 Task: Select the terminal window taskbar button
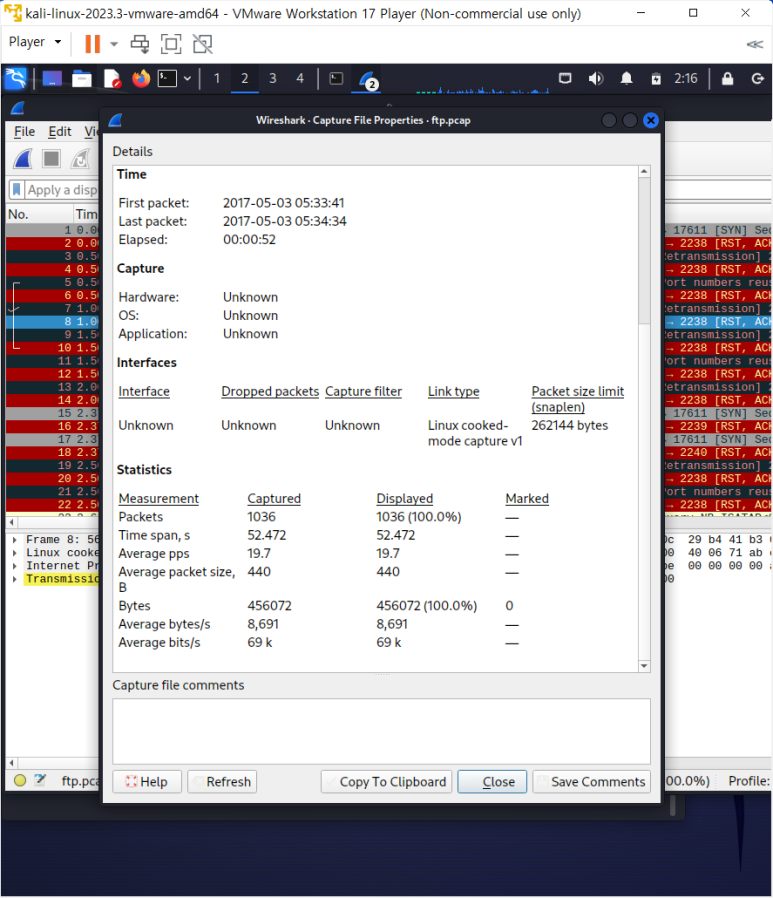pyautogui.click(x=336, y=78)
